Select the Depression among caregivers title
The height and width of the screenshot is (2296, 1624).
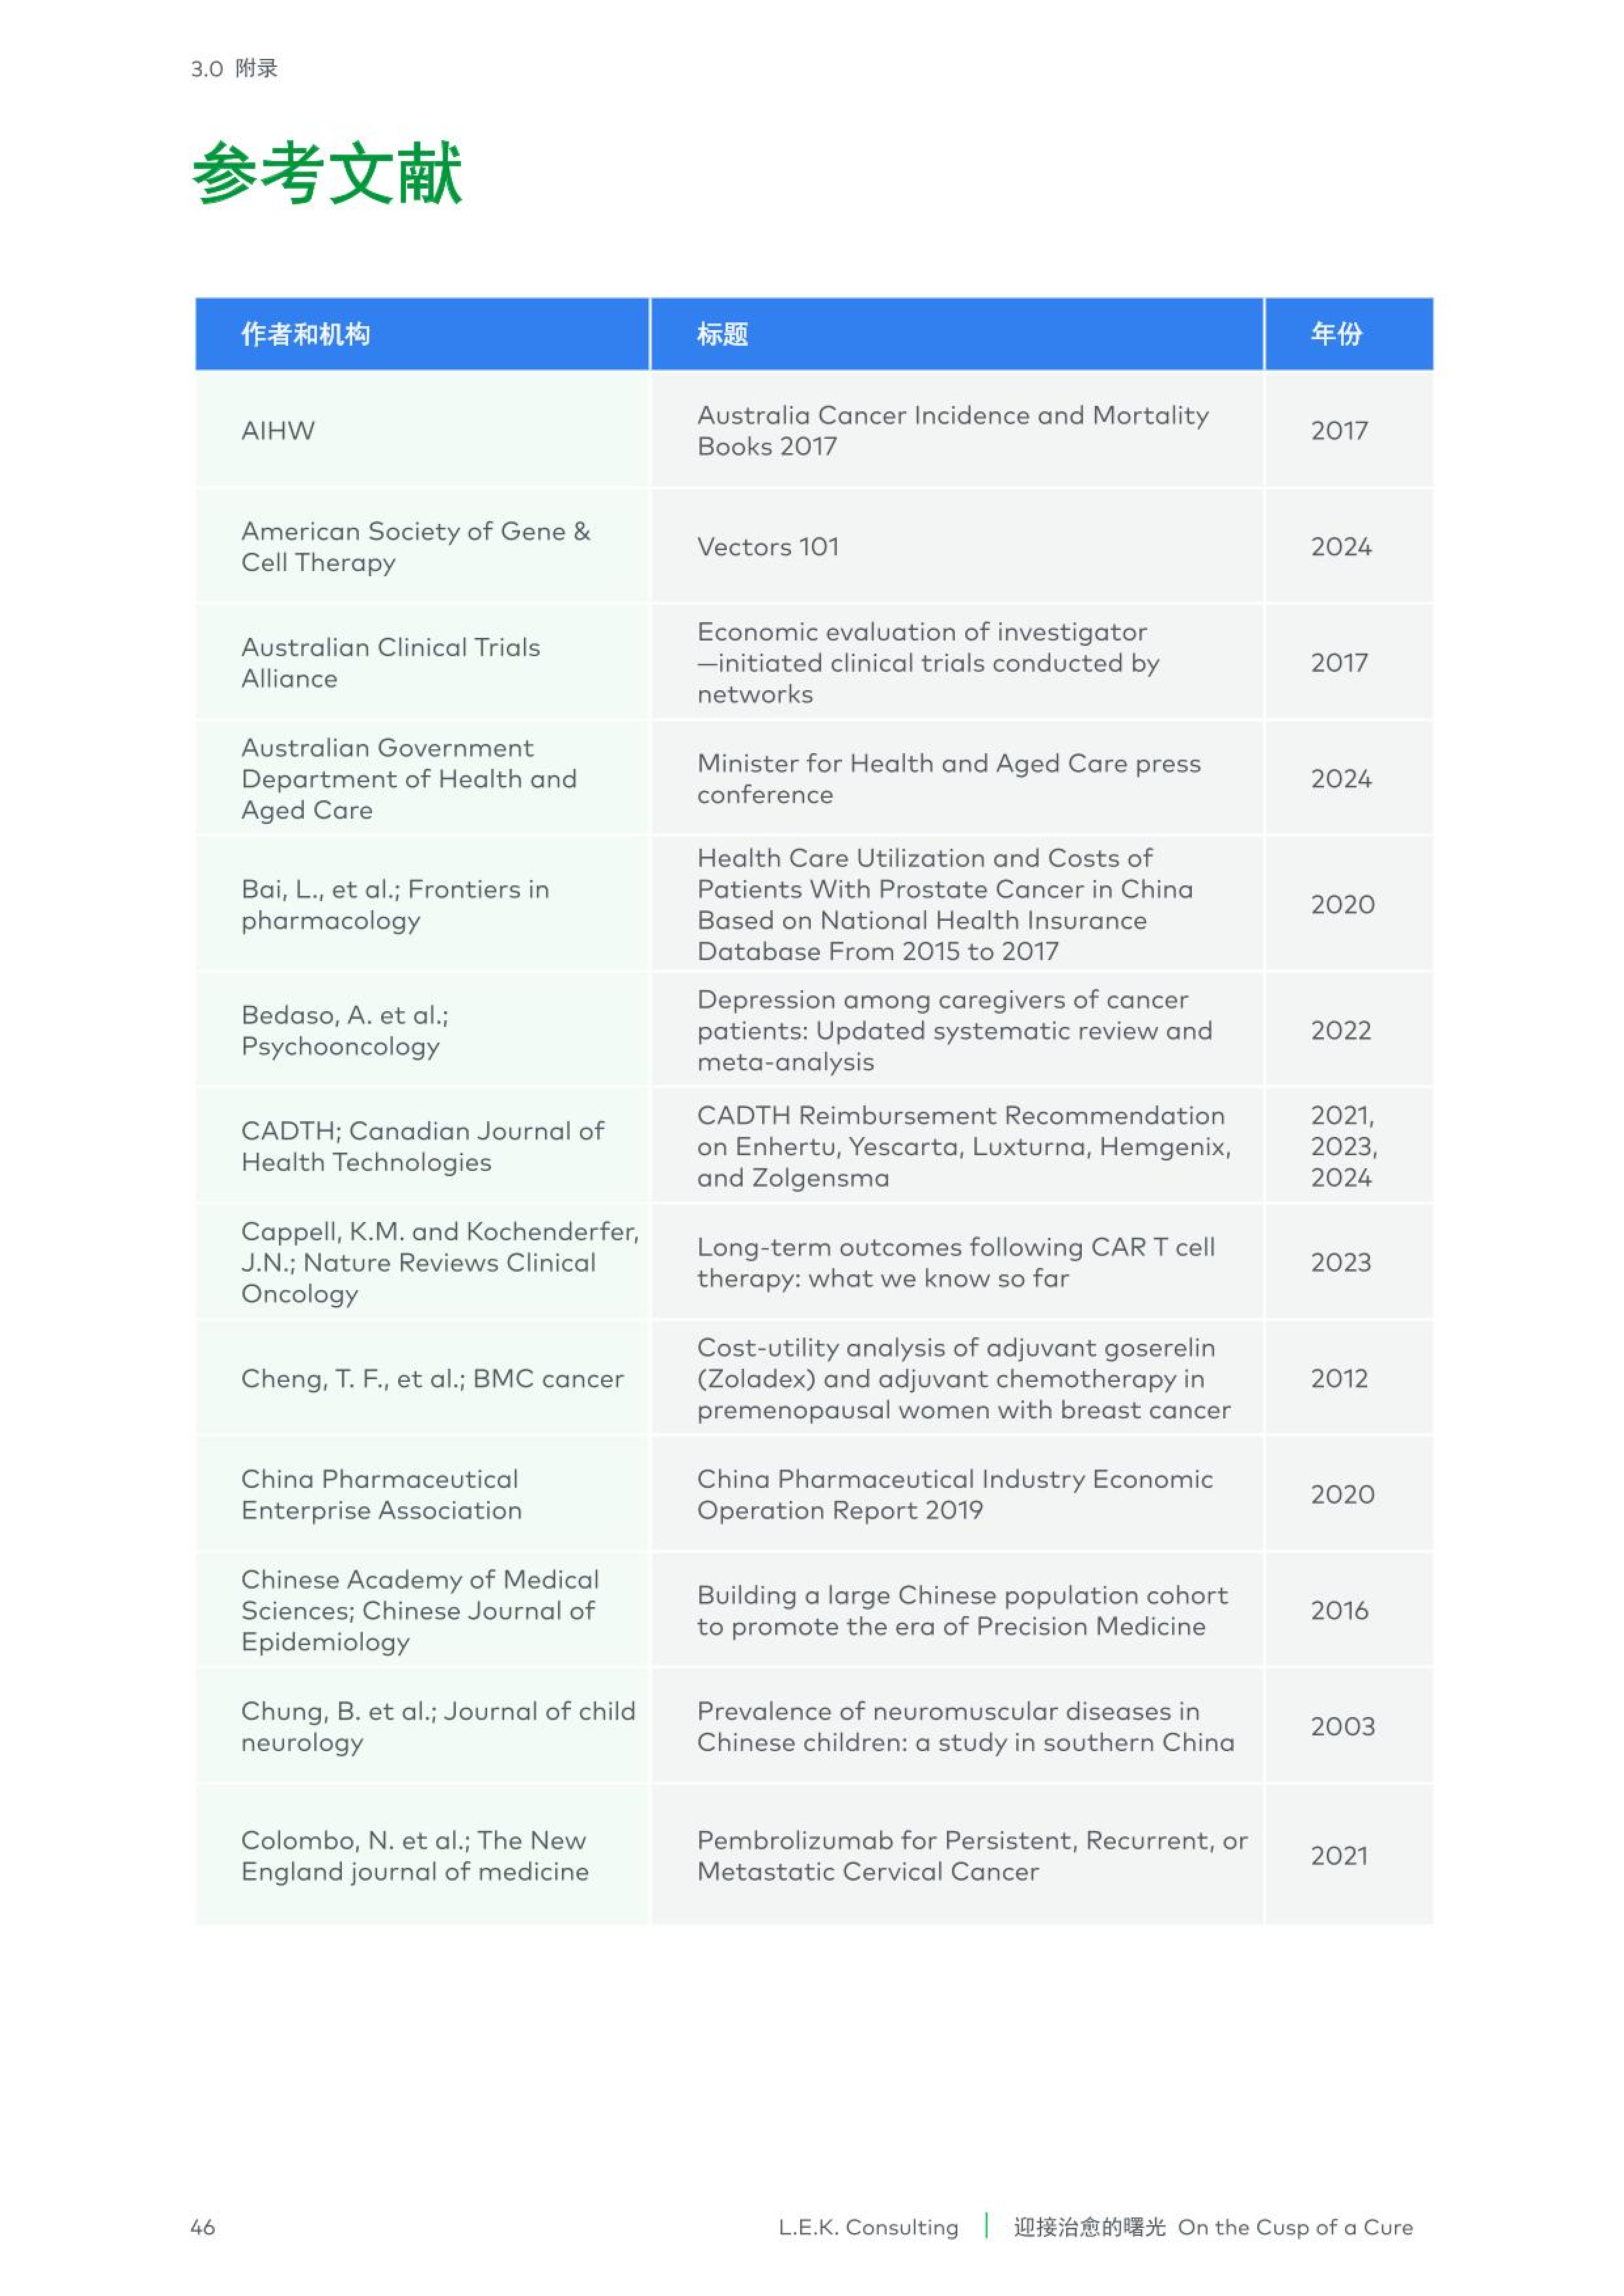coord(953,1030)
